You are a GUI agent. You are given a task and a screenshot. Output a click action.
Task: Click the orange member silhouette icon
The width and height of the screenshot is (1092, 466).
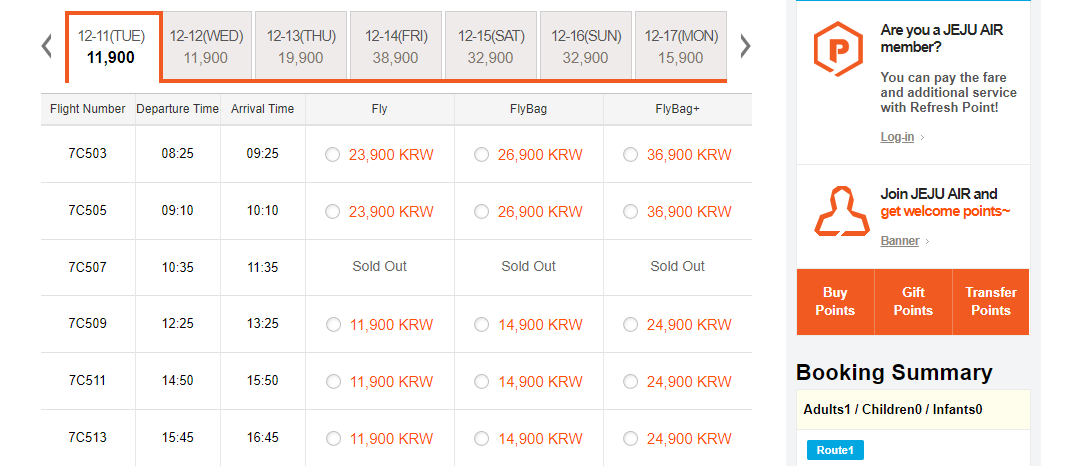(x=842, y=210)
